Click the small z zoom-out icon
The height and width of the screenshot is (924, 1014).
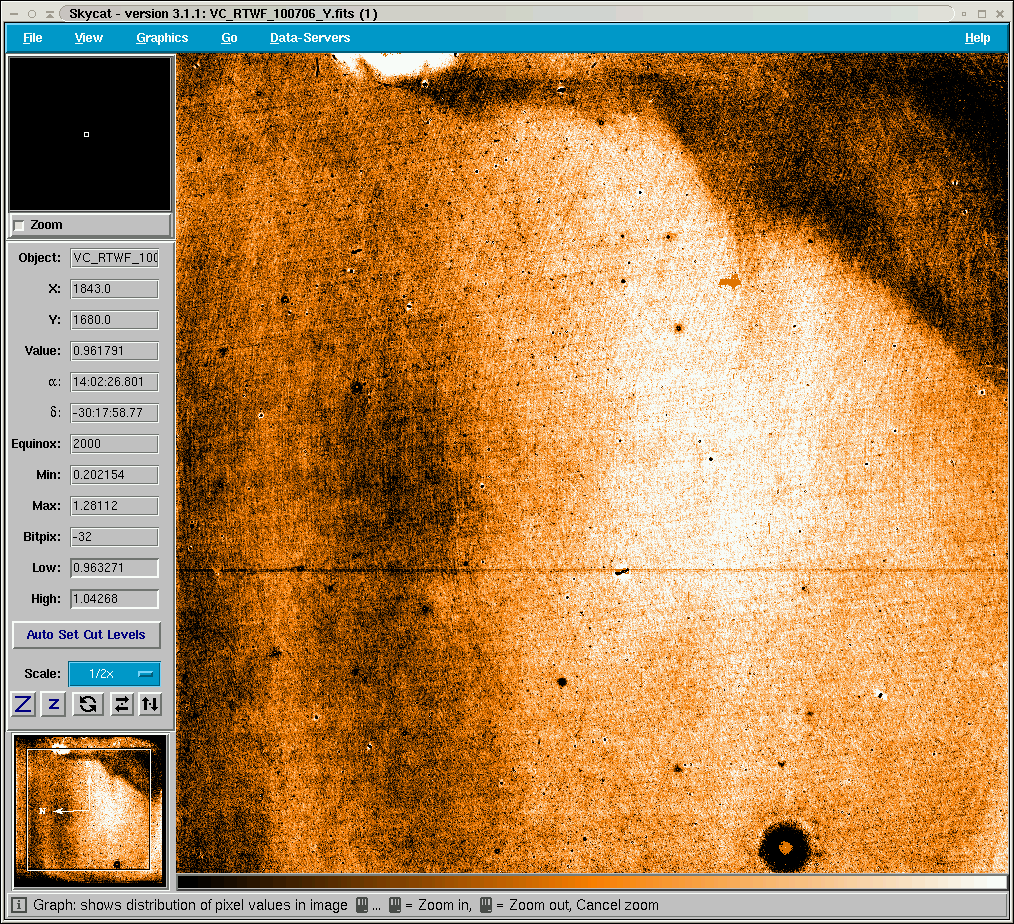coord(54,704)
